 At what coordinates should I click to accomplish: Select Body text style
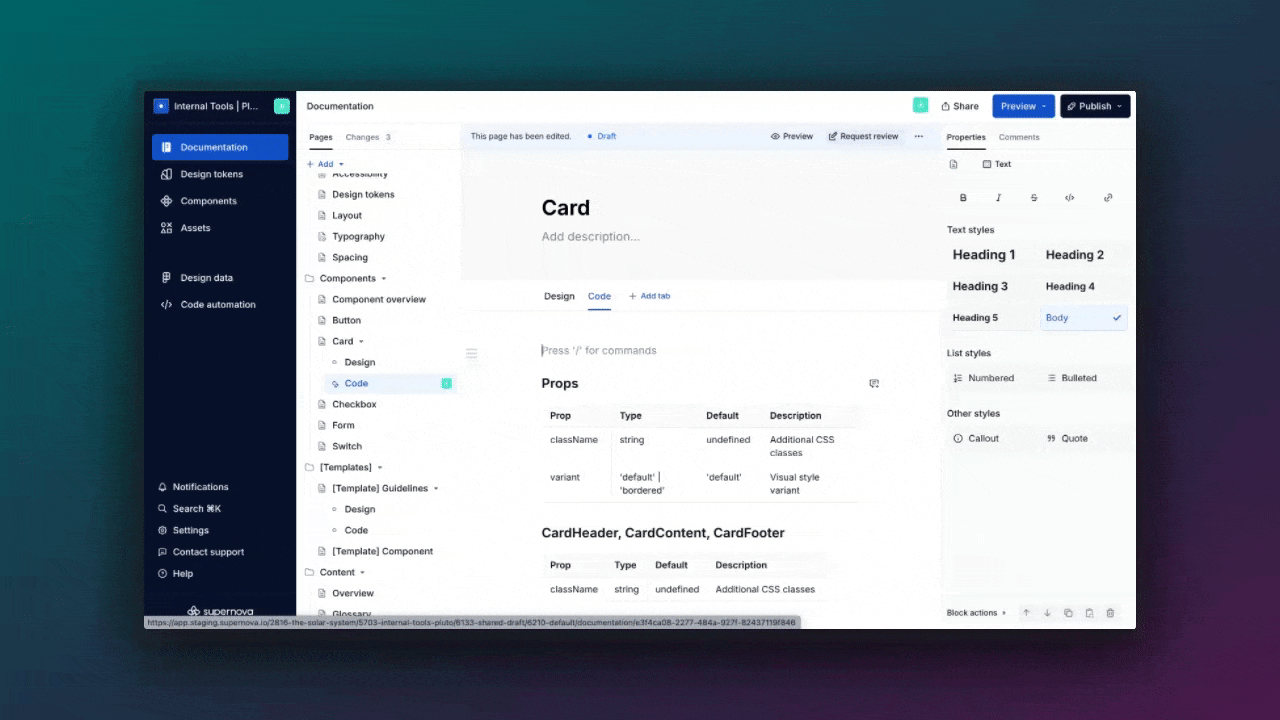coord(1083,318)
